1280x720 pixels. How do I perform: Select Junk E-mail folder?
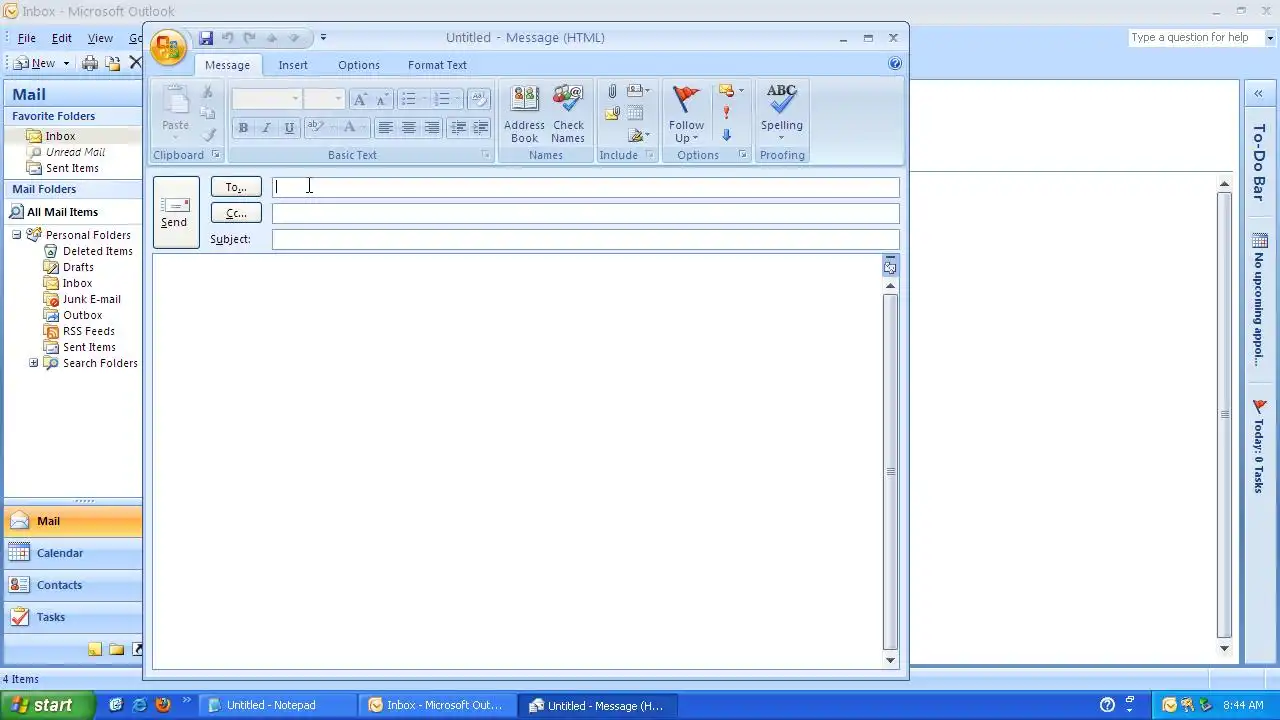pos(92,299)
